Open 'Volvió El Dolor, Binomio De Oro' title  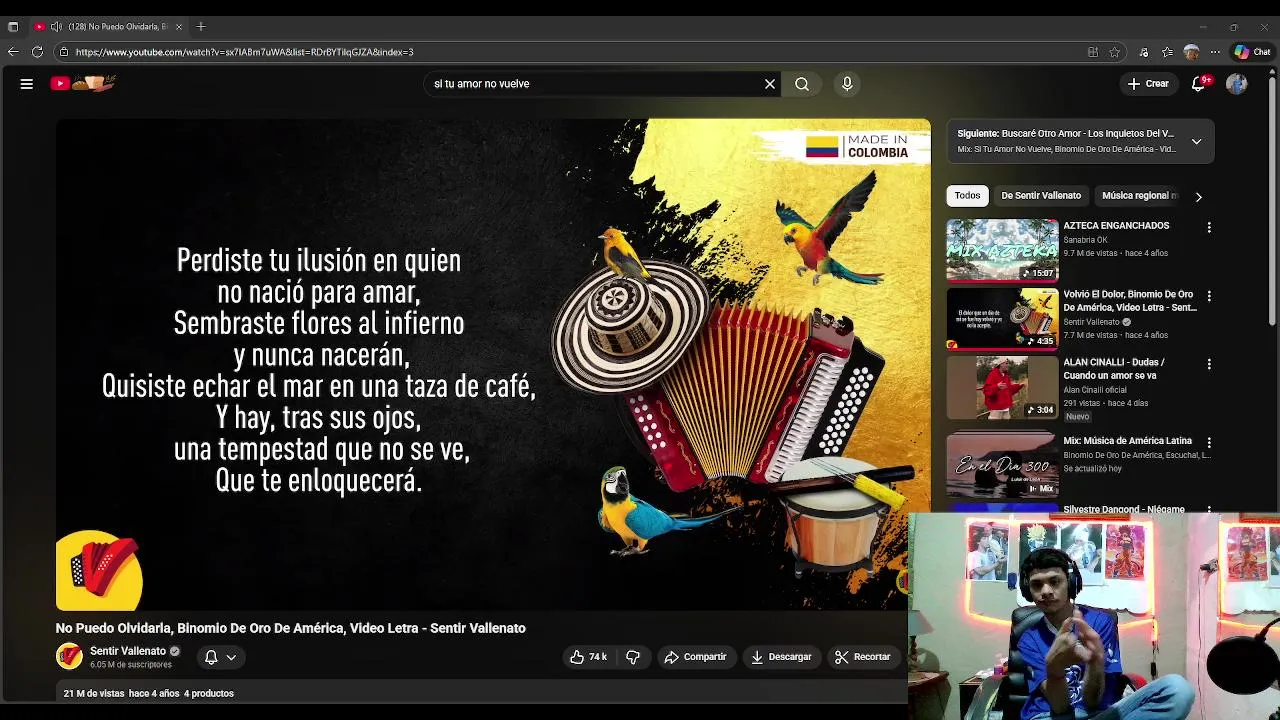pos(1130,301)
